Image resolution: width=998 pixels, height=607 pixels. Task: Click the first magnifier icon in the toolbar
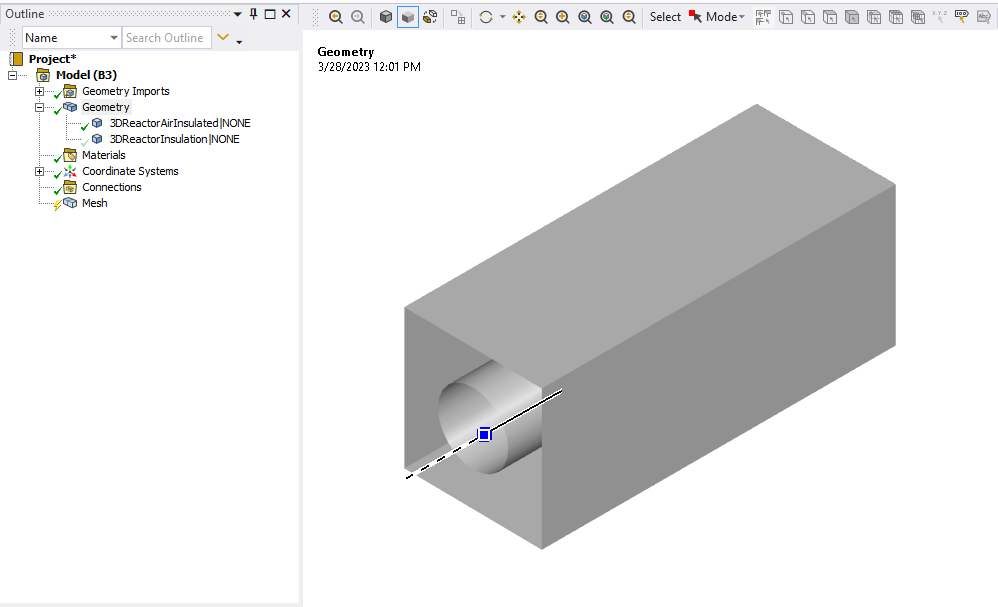(335, 17)
